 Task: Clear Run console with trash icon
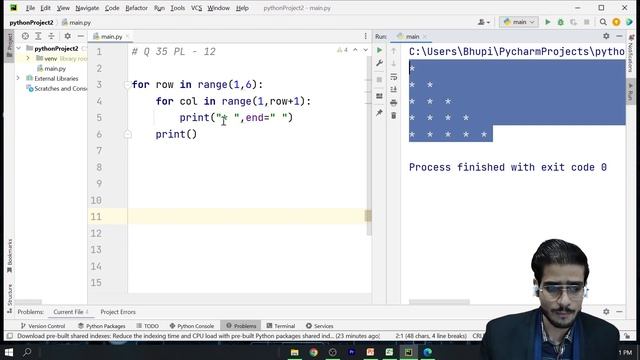pos(393,116)
